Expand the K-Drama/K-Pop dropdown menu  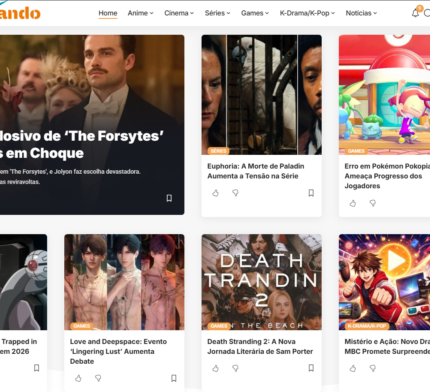(x=307, y=13)
